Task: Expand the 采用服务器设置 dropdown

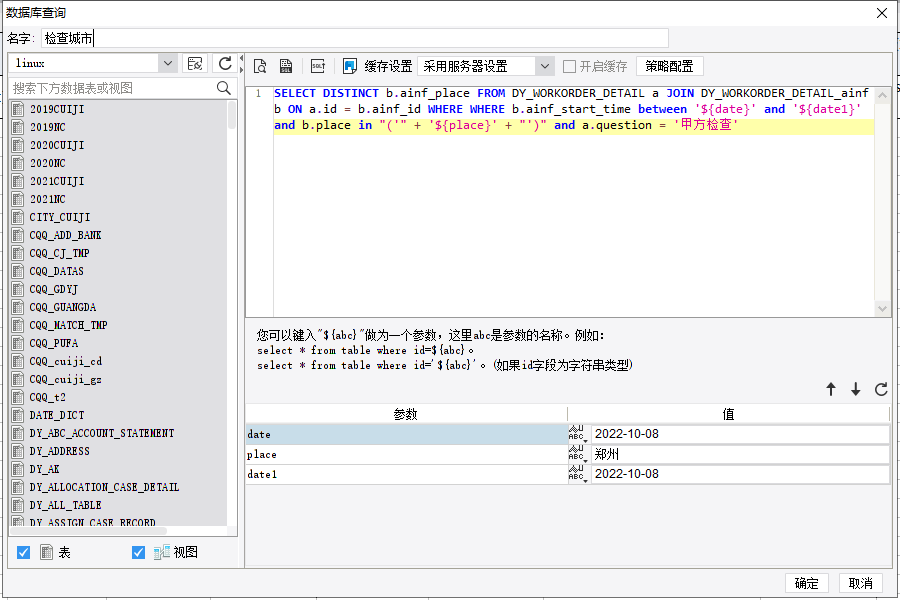Action: point(545,66)
